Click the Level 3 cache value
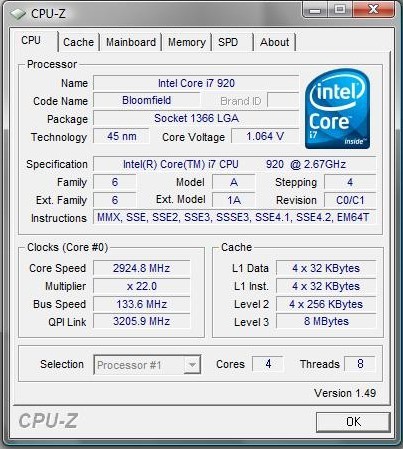This screenshot has height=449, width=403. (326, 321)
